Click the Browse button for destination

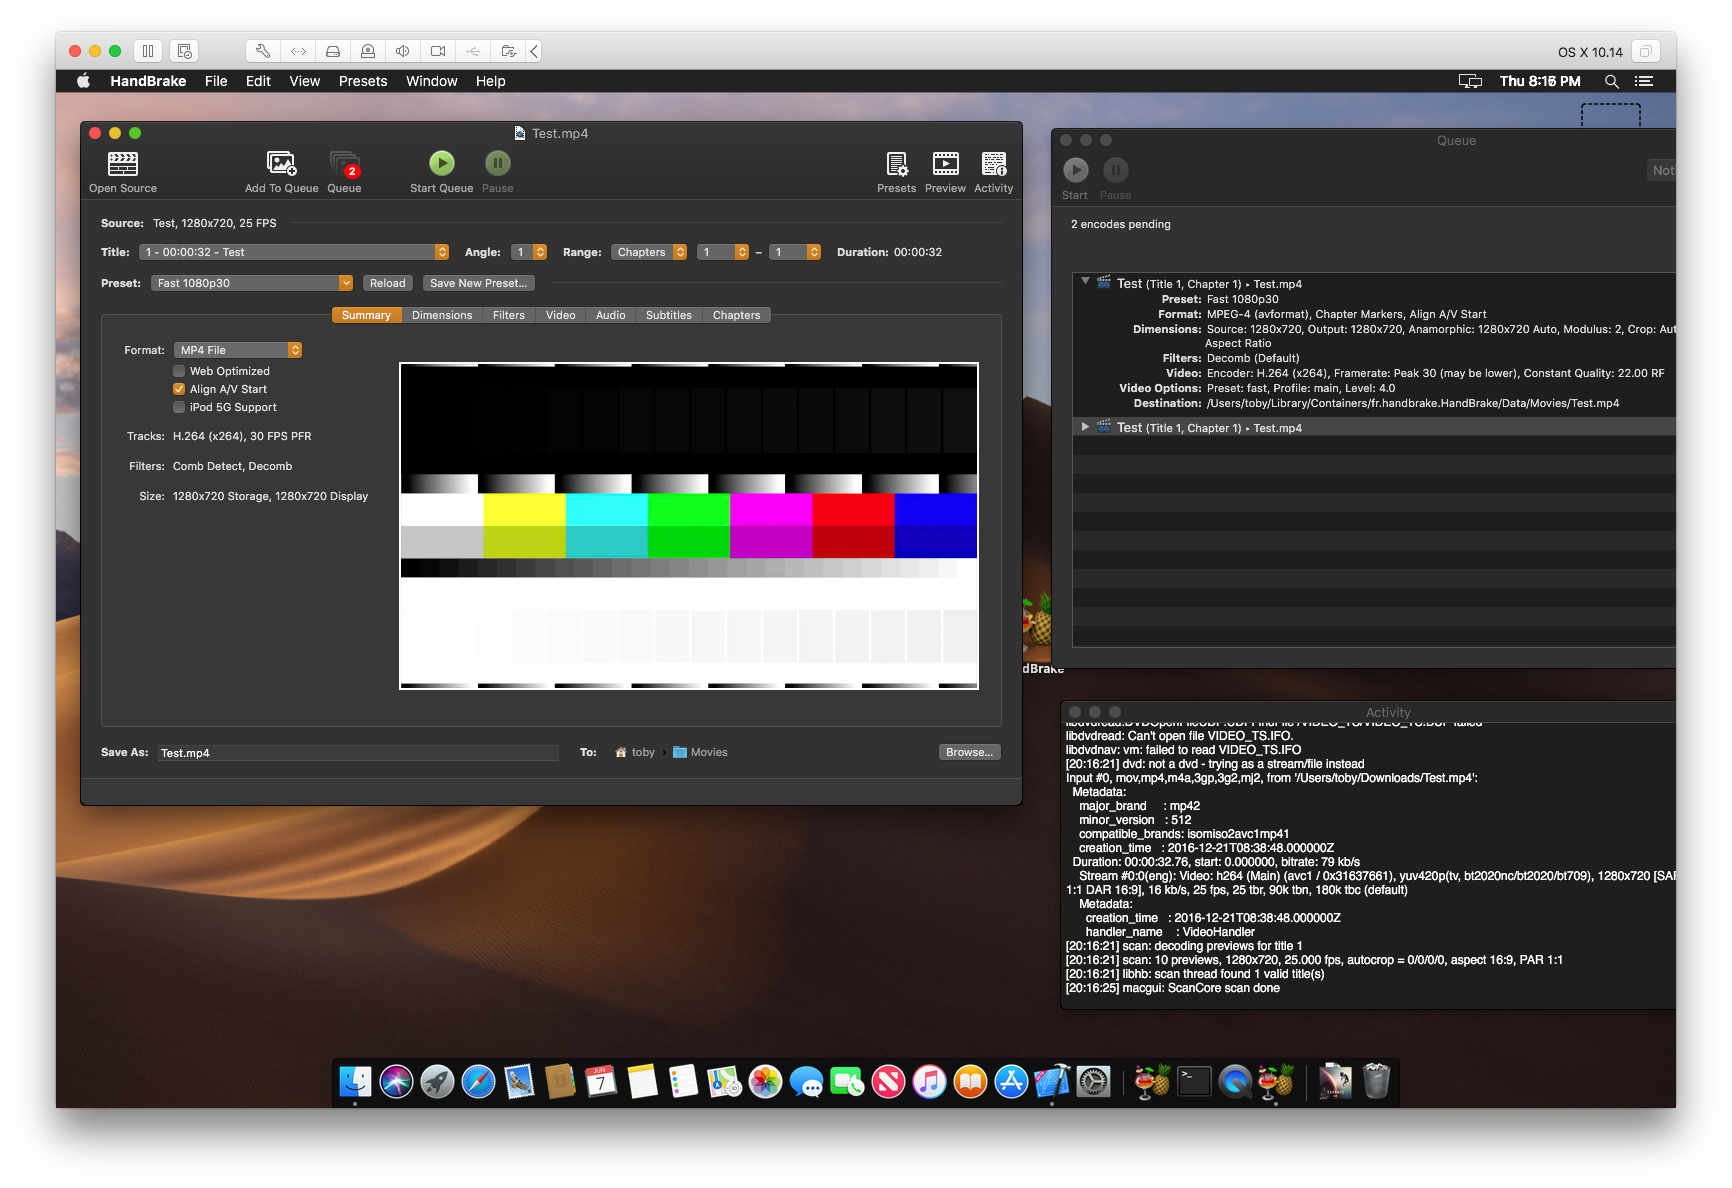tap(967, 751)
